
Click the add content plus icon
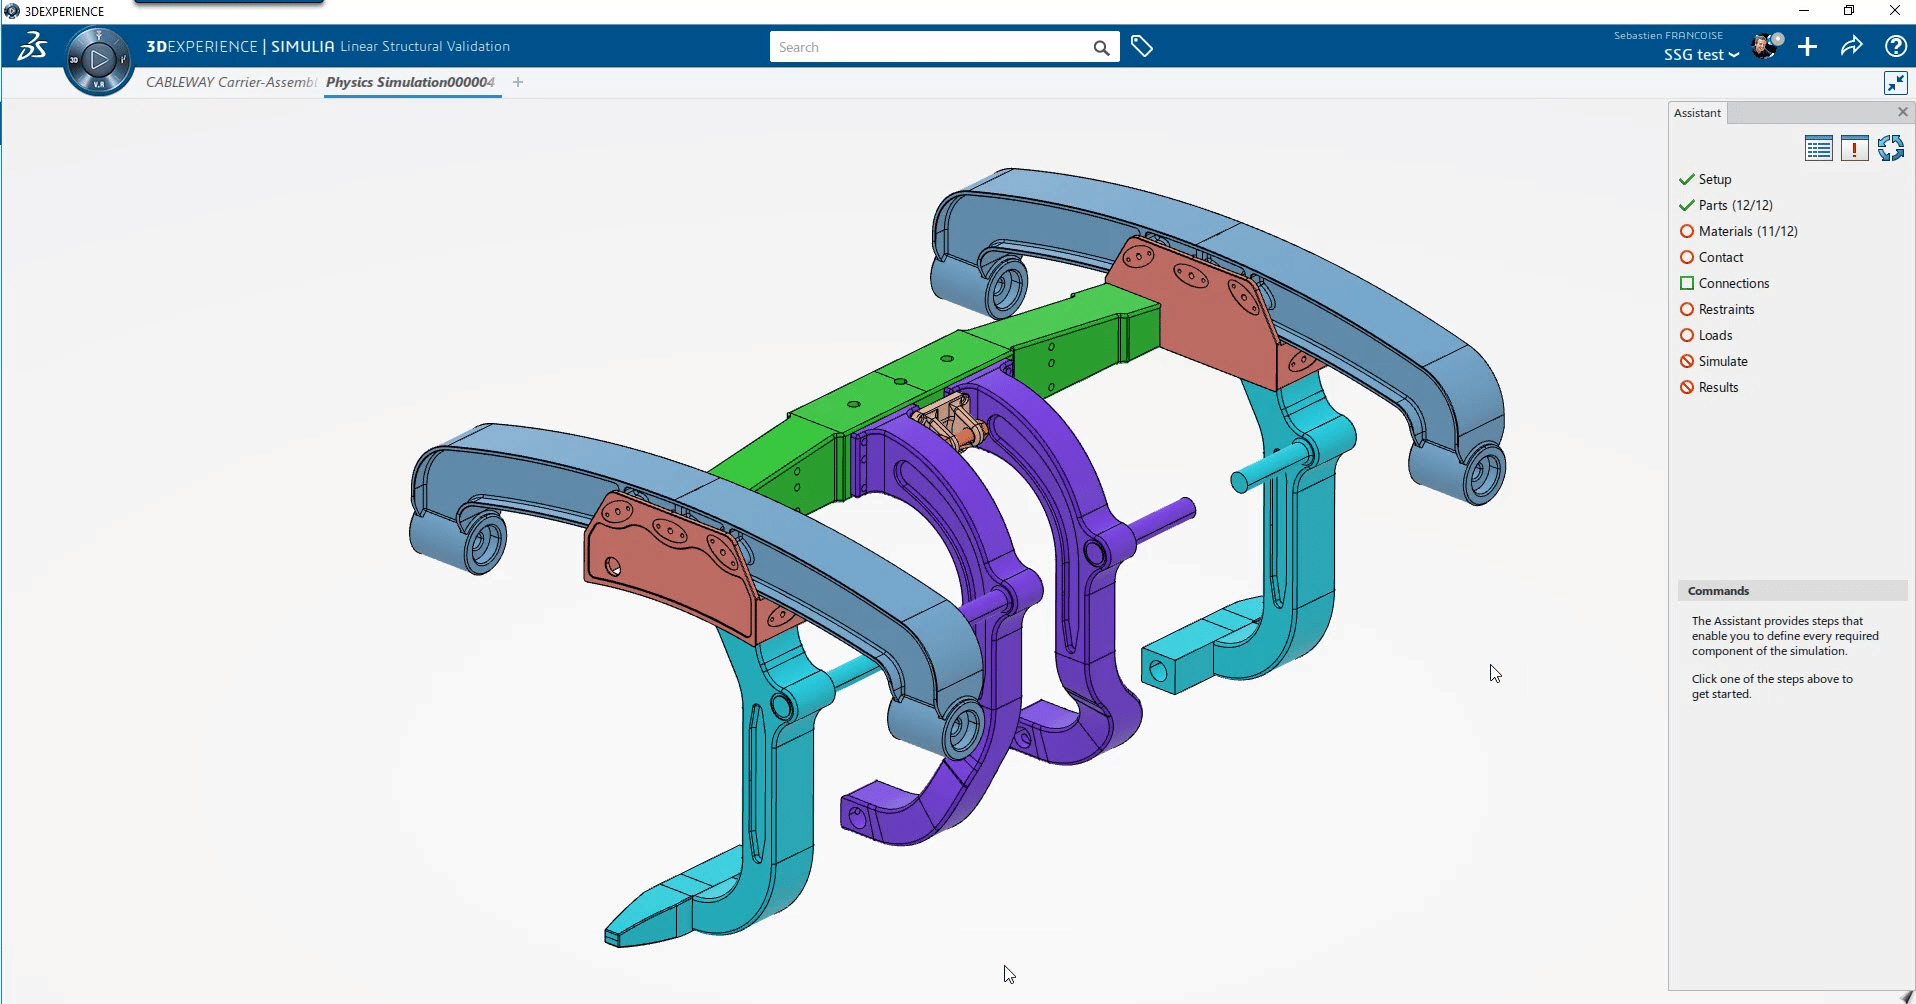(x=1808, y=46)
